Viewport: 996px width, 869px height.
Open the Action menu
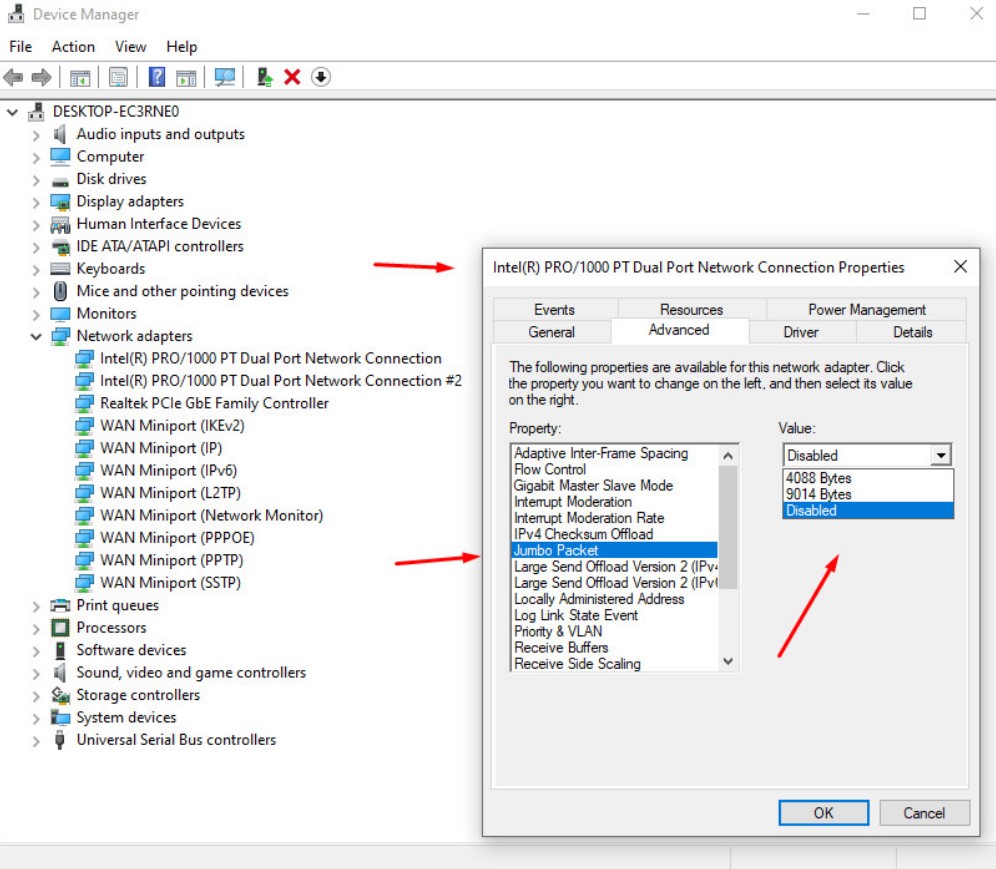pyautogui.click(x=73, y=47)
